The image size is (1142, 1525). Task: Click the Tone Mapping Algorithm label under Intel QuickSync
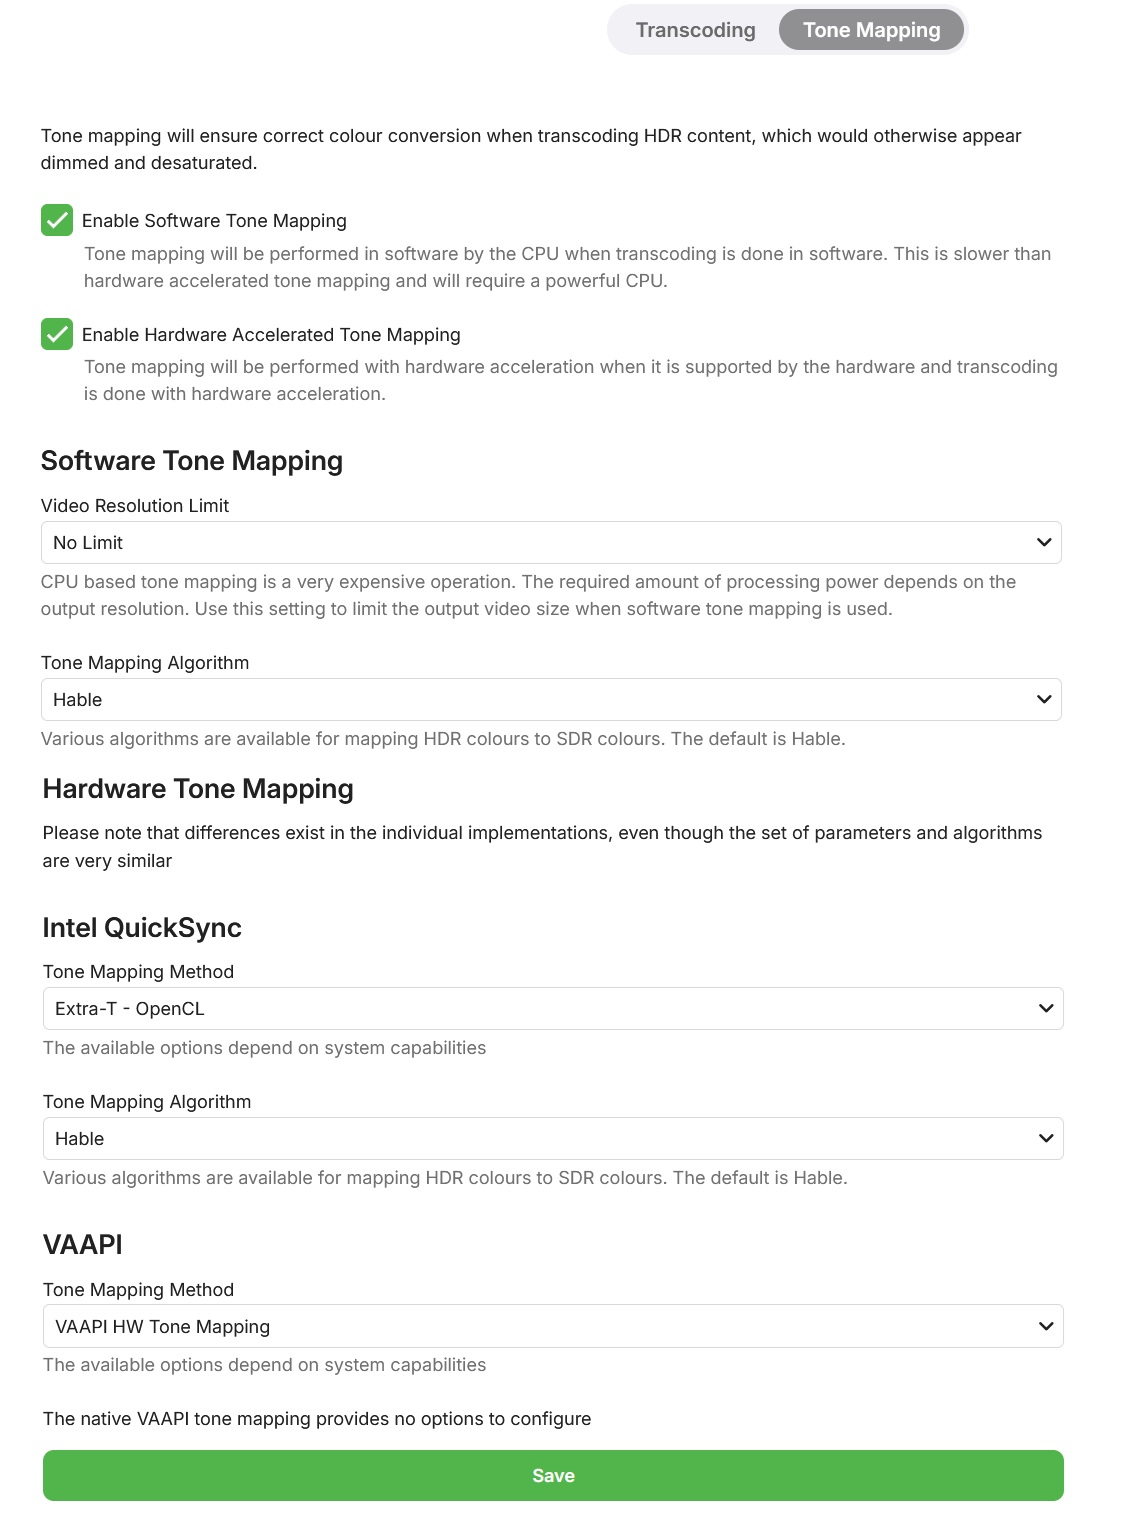147,1102
